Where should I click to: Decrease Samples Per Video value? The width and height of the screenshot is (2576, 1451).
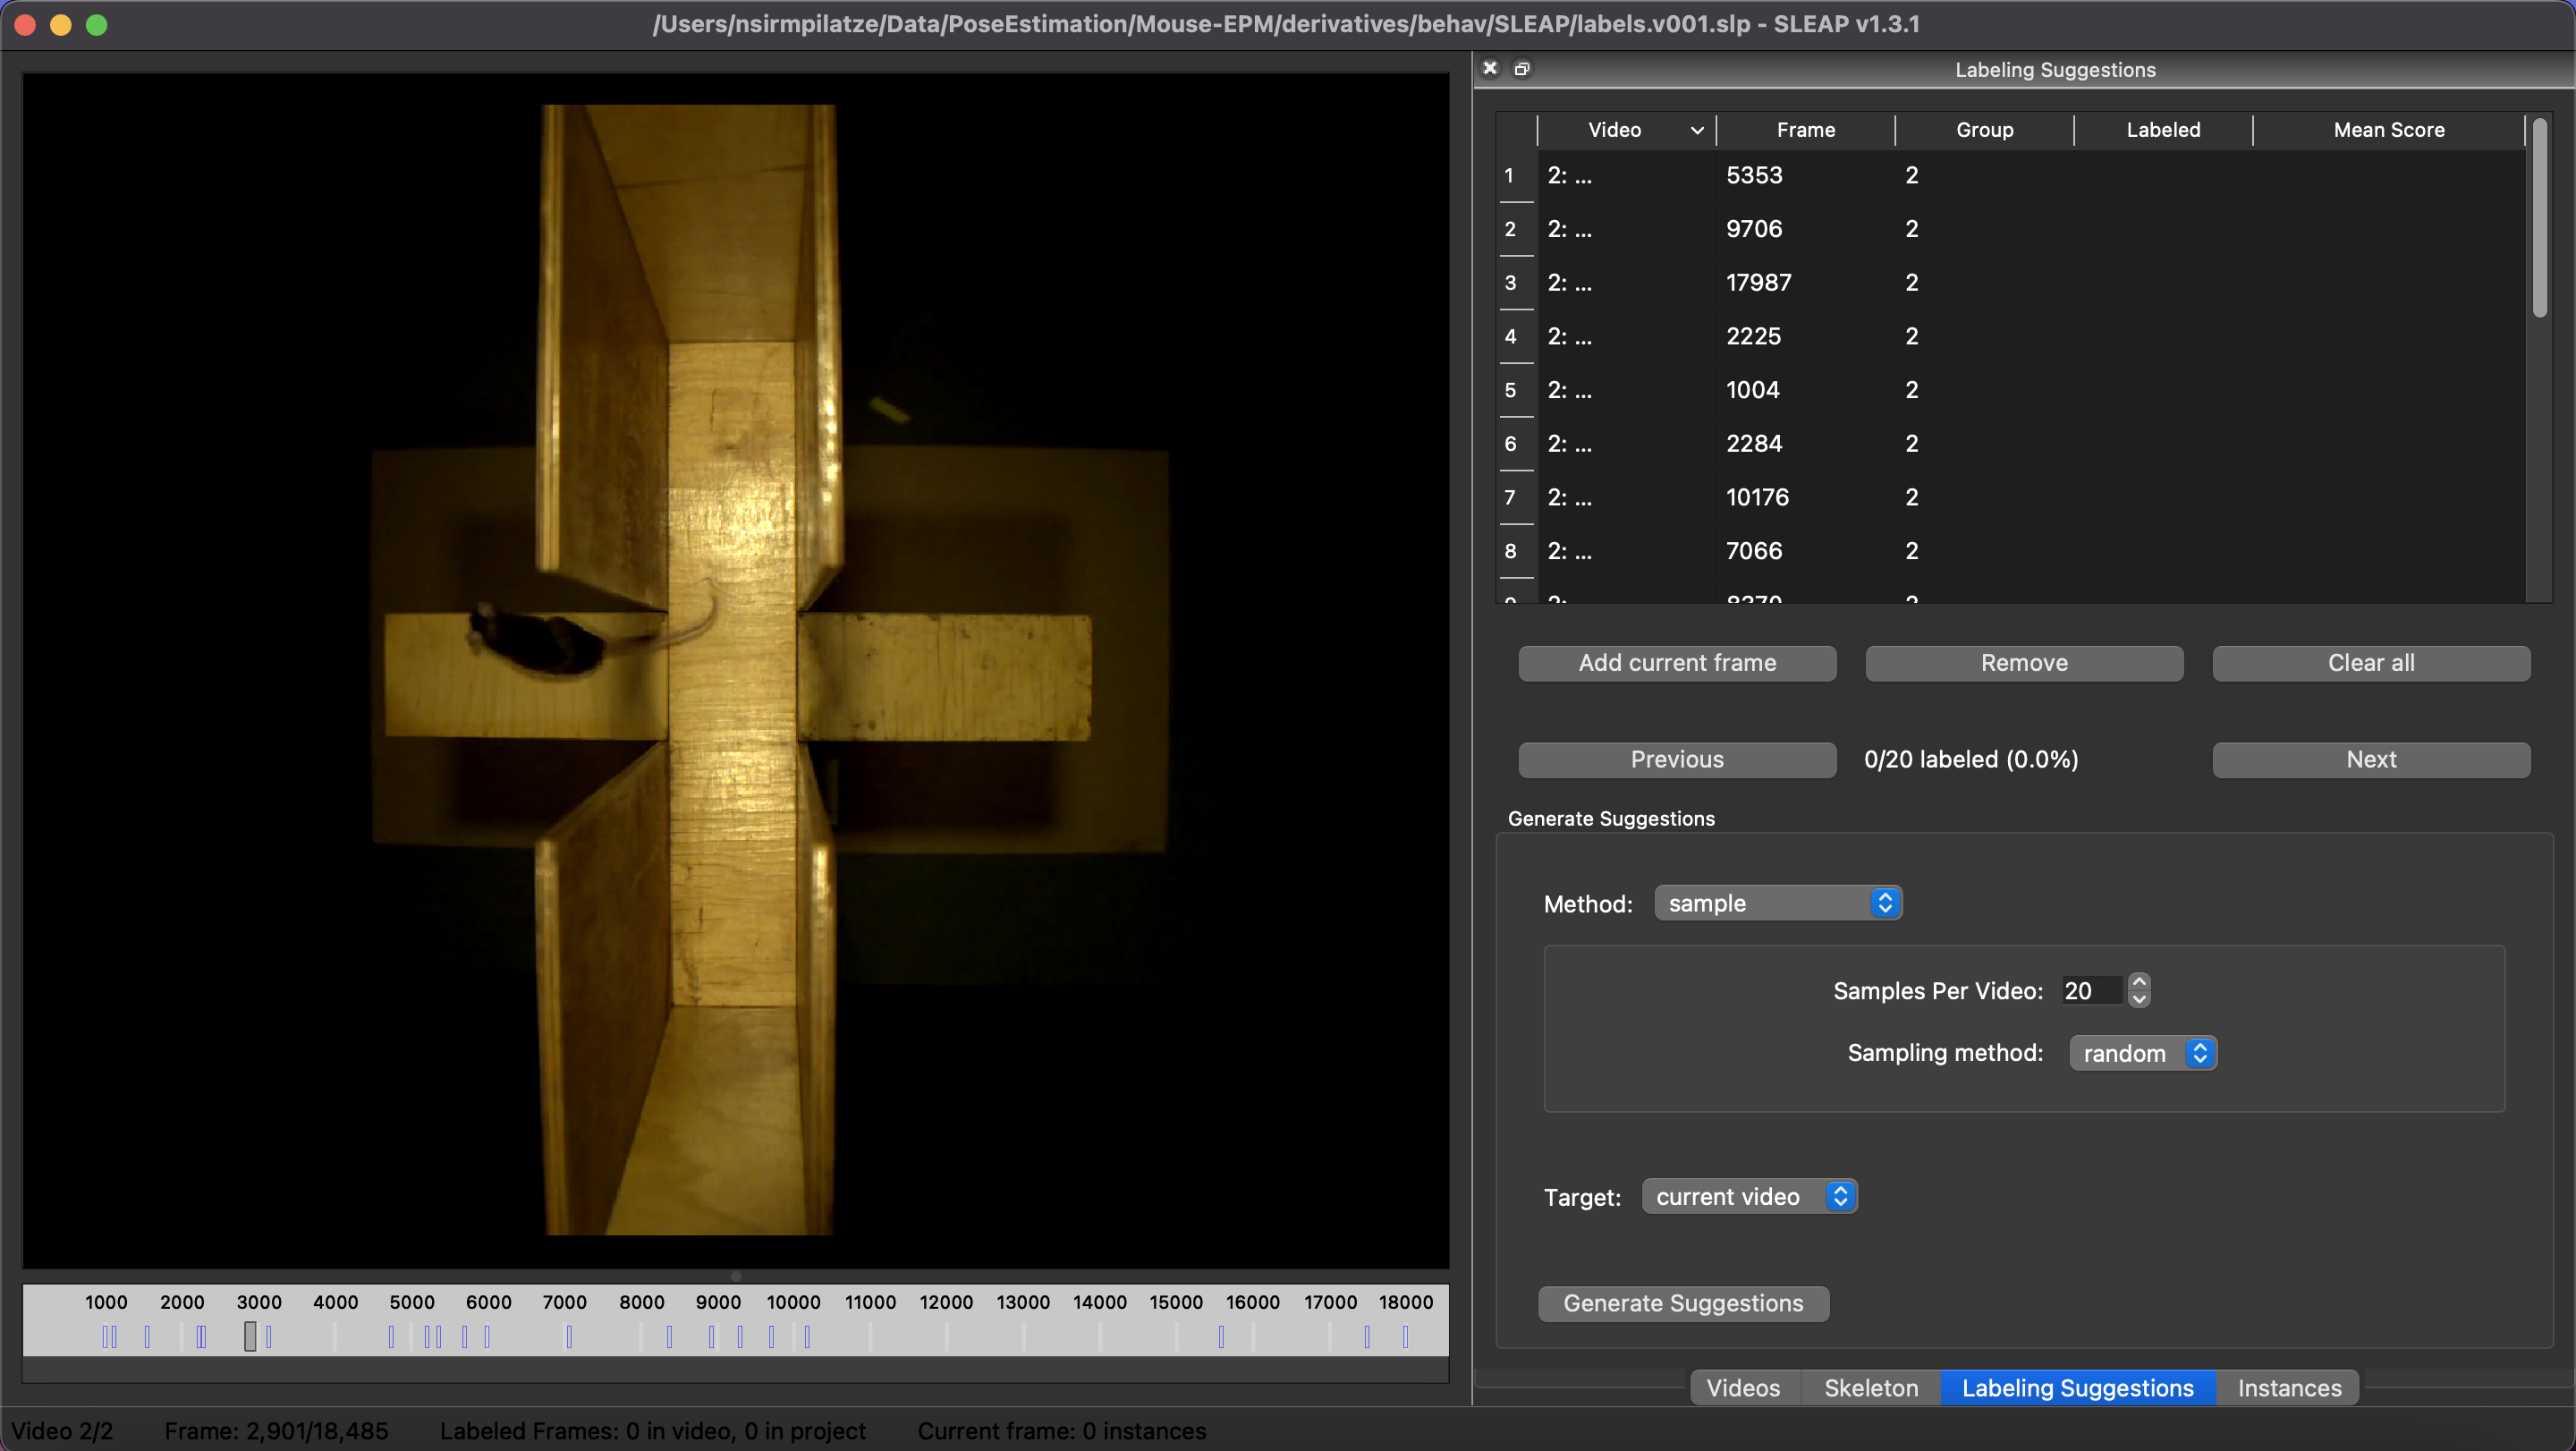click(x=2139, y=999)
